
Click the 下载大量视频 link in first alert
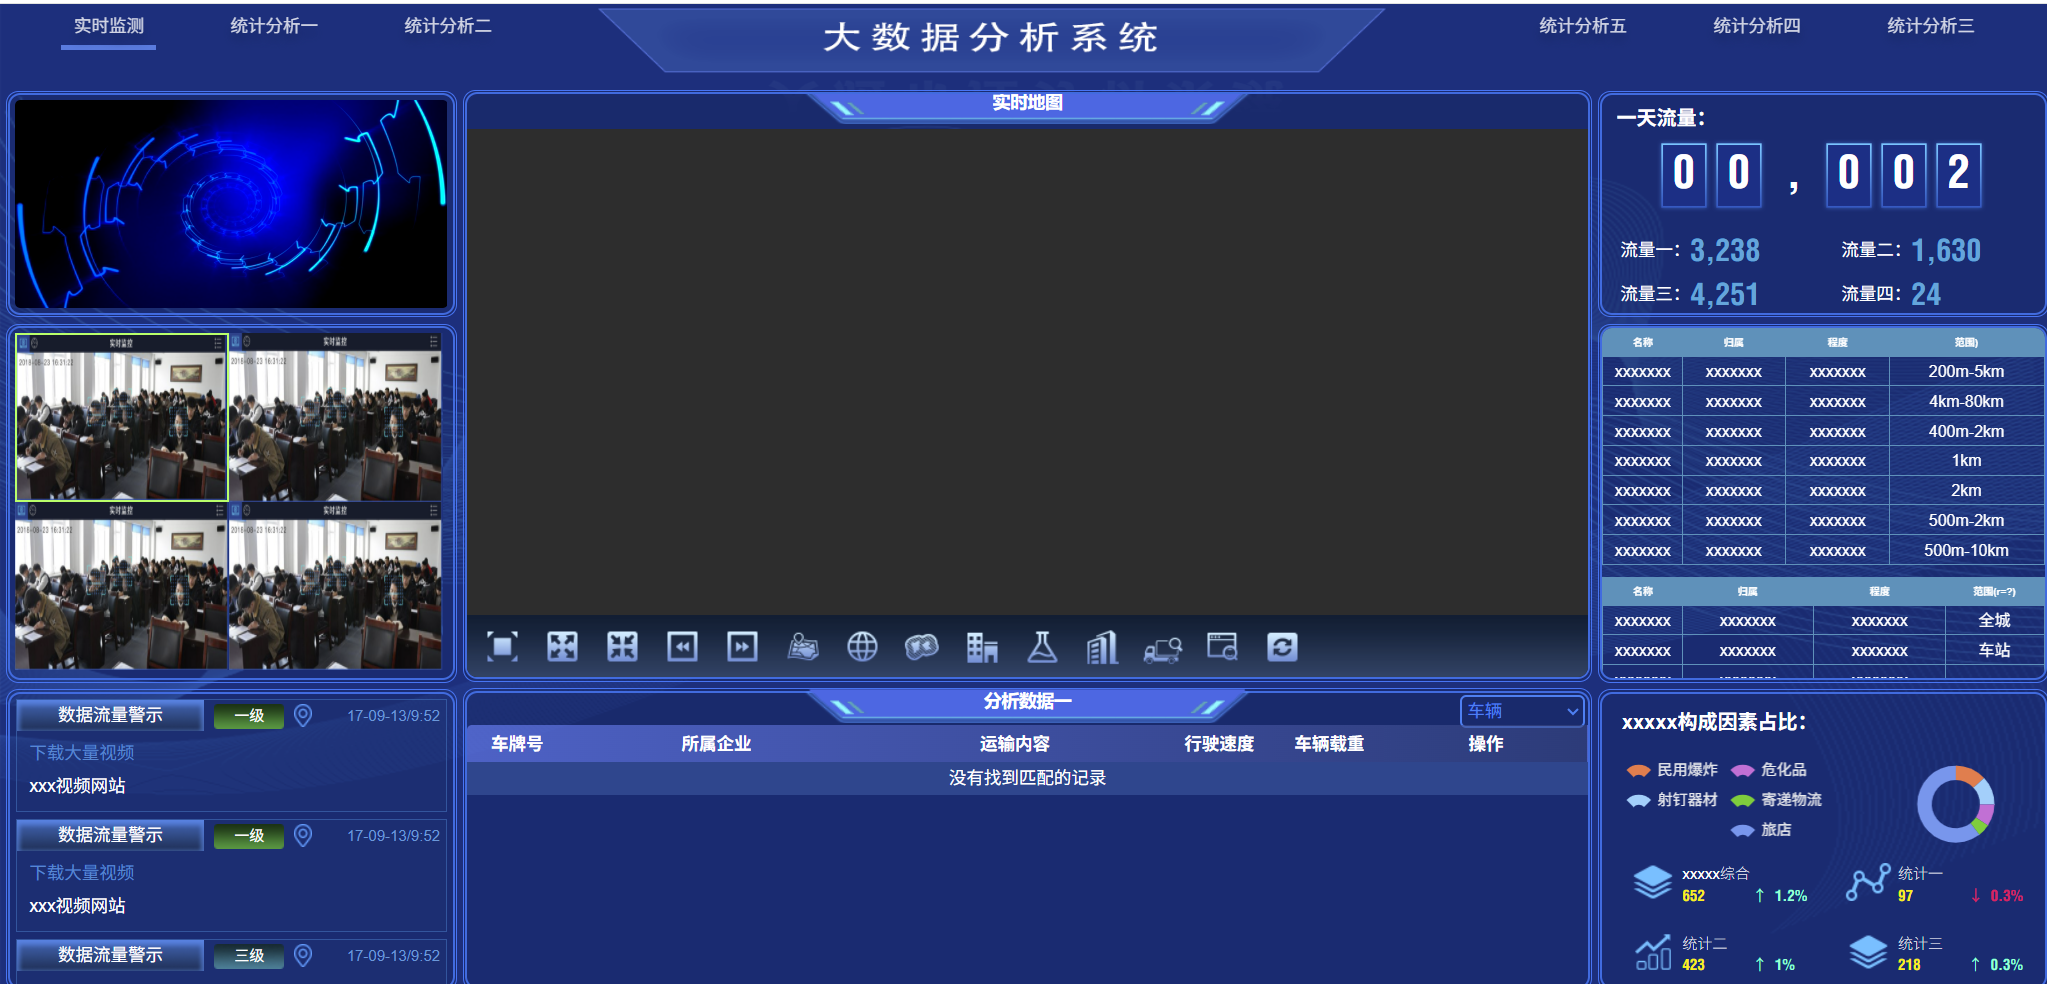coord(82,752)
